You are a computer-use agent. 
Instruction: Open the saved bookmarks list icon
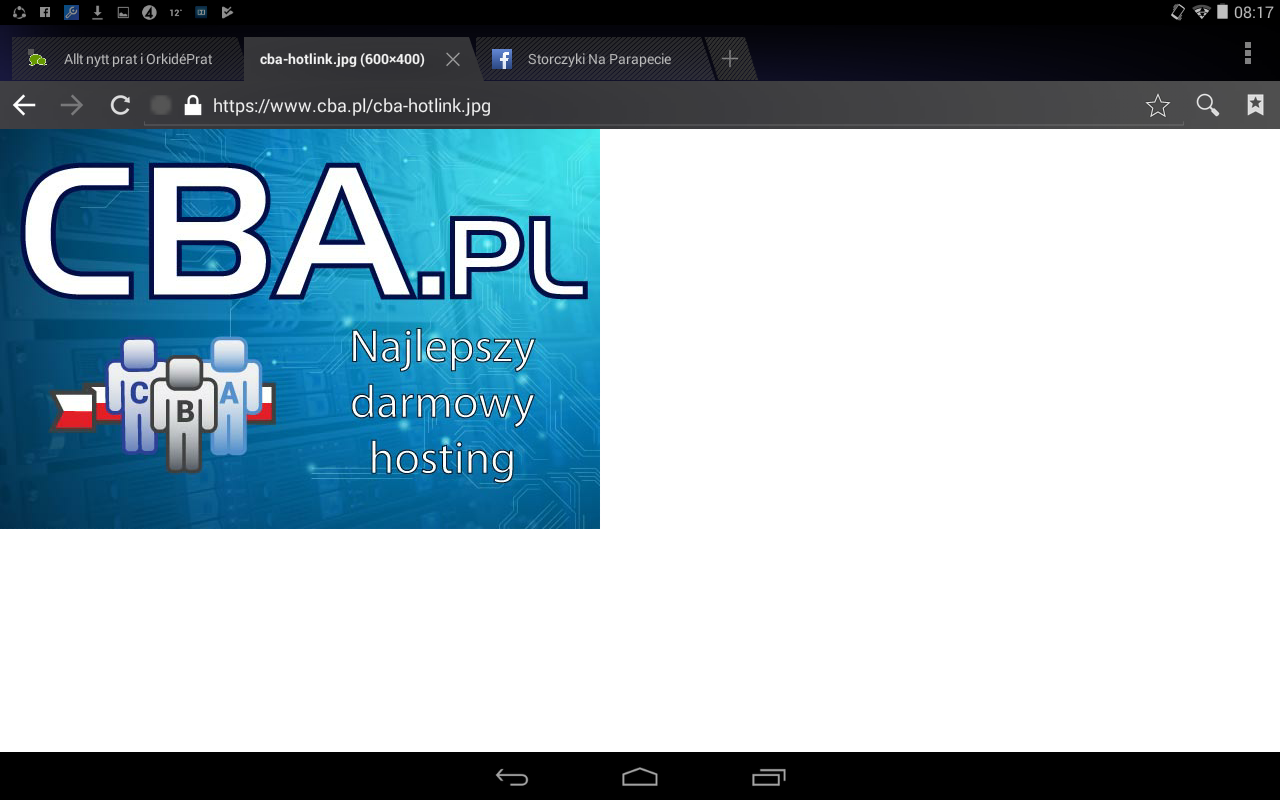1255,106
